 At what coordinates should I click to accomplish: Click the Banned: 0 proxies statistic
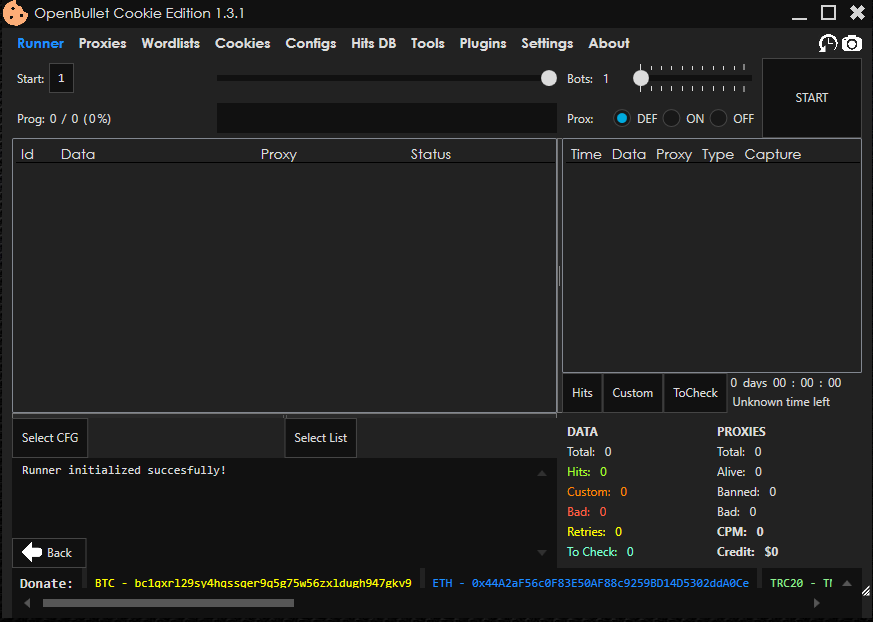[x=746, y=492]
